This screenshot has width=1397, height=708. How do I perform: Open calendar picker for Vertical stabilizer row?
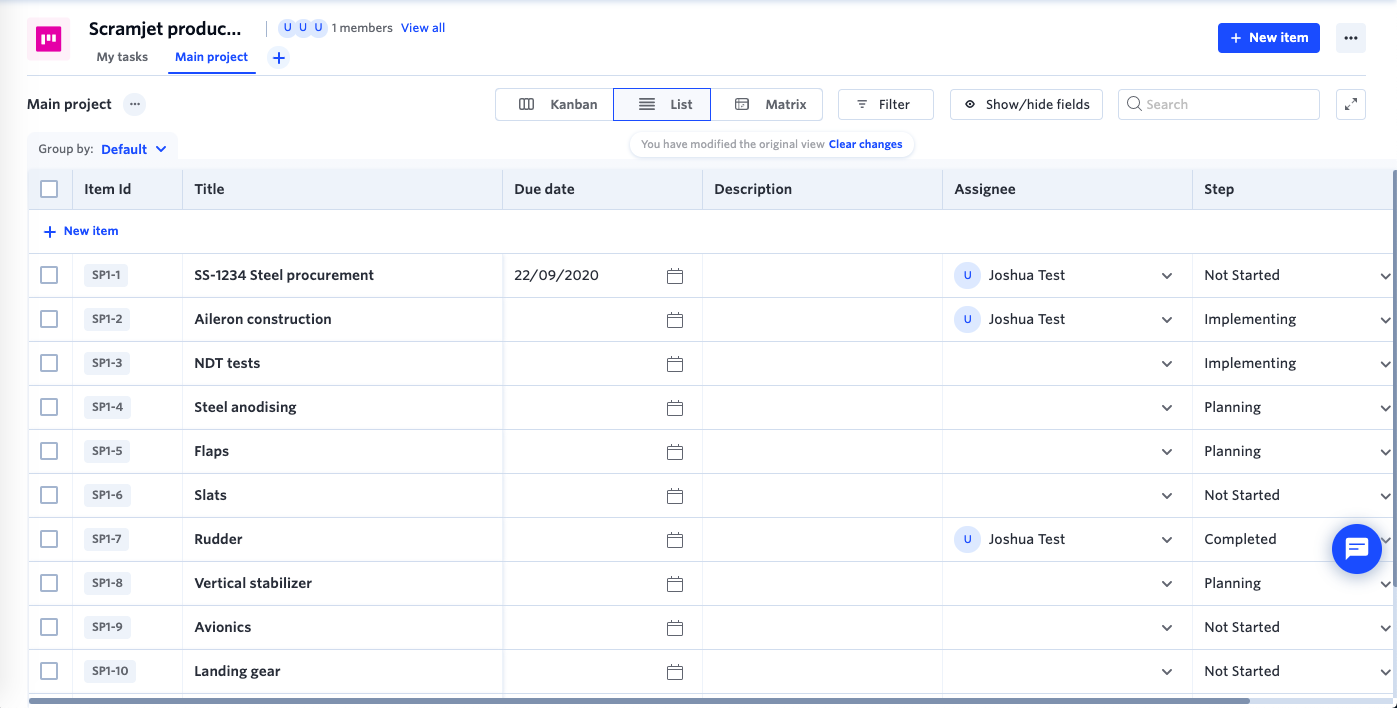[x=675, y=584]
